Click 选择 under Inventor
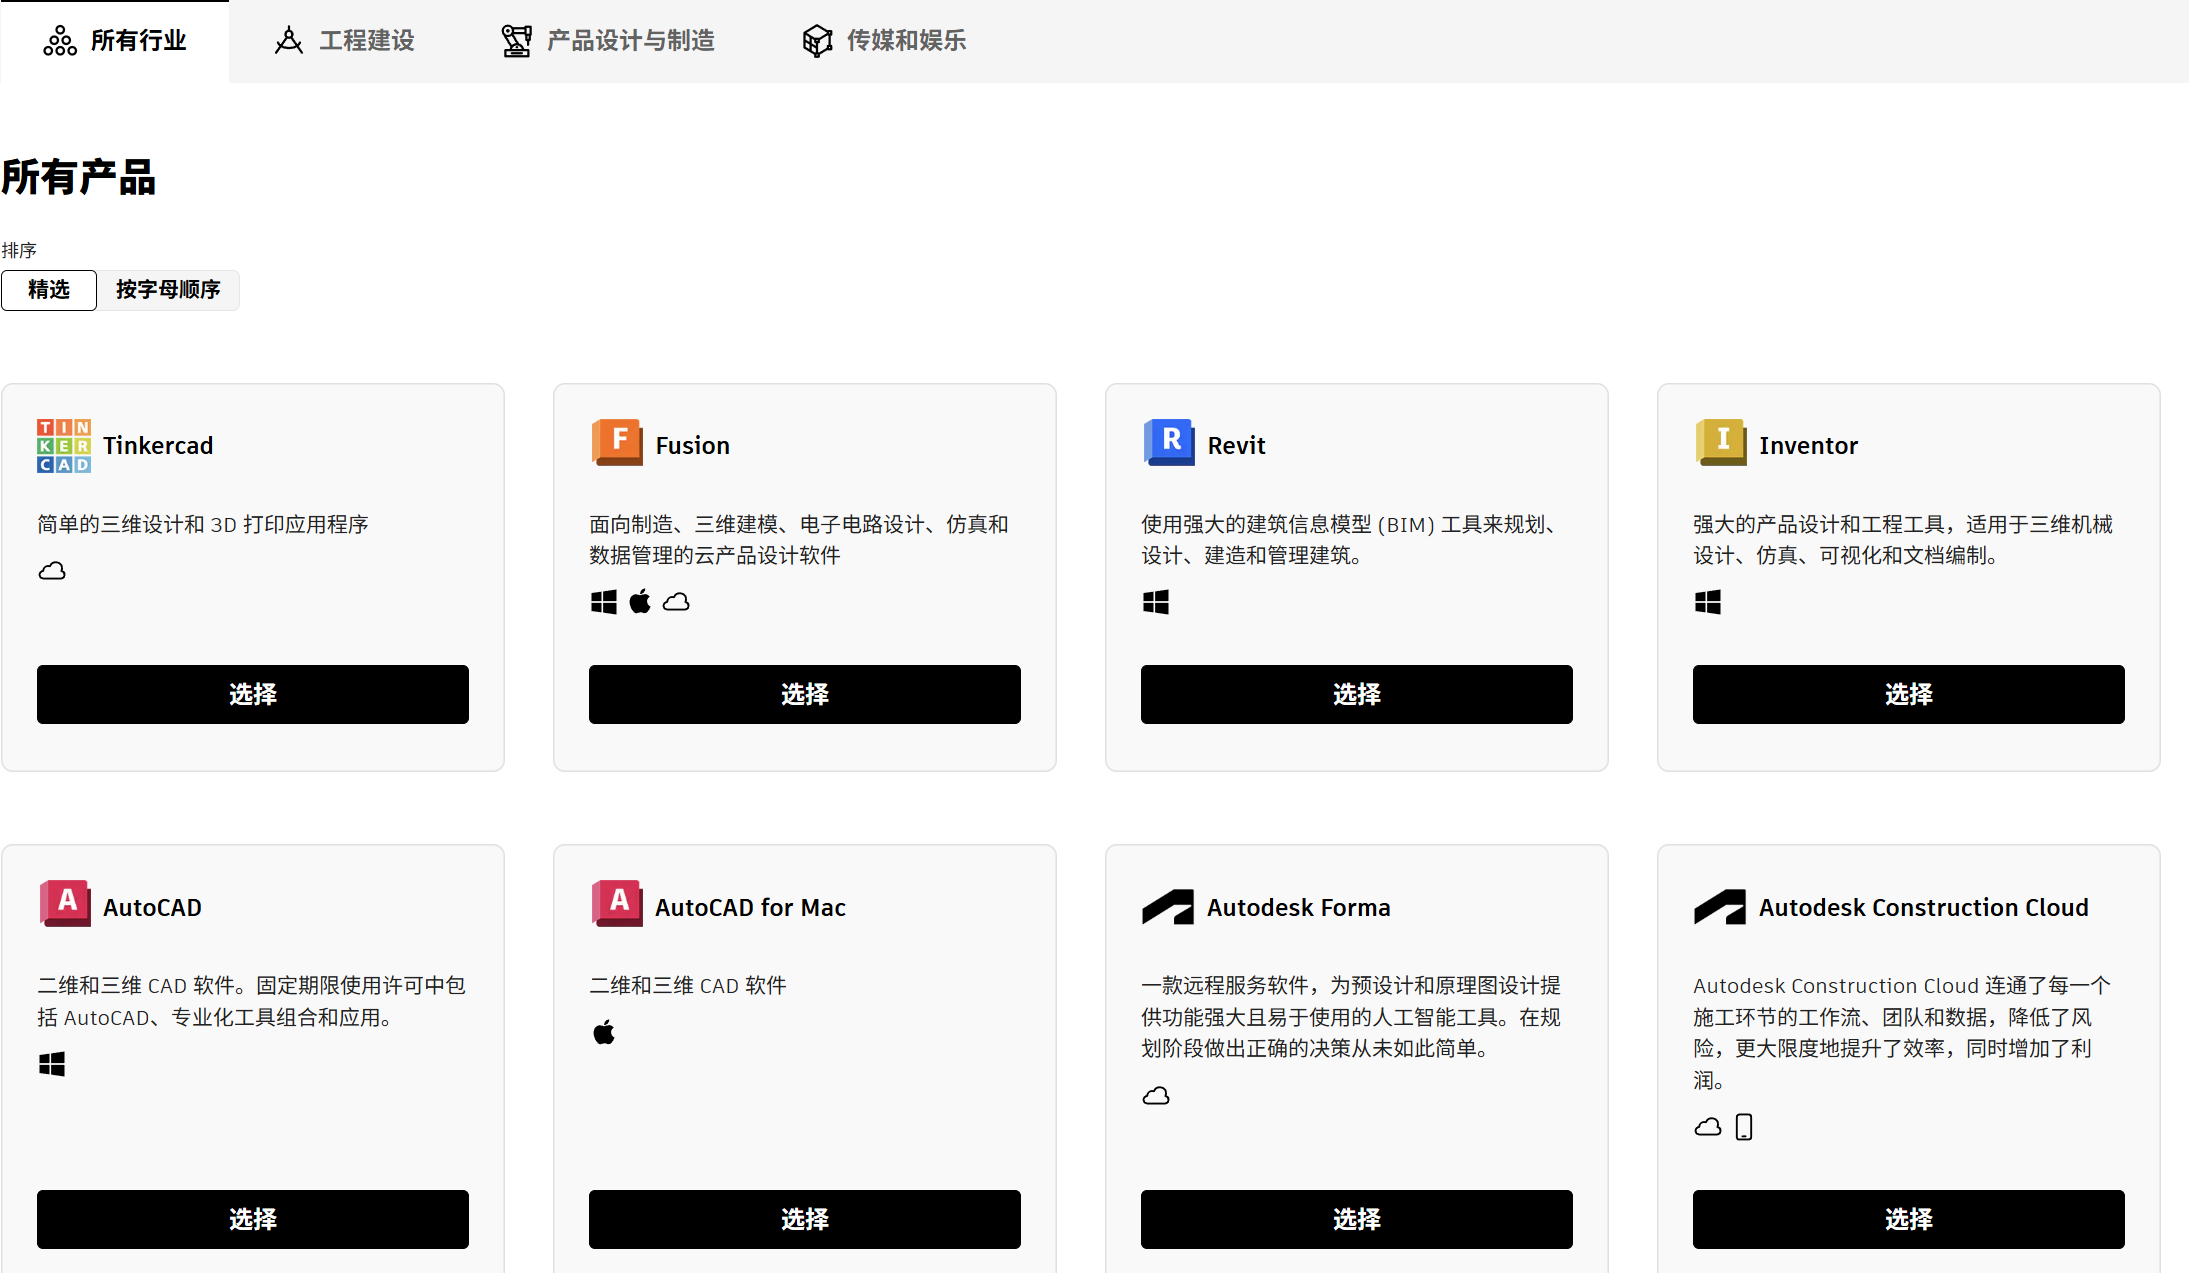The width and height of the screenshot is (2189, 1273). [1909, 694]
